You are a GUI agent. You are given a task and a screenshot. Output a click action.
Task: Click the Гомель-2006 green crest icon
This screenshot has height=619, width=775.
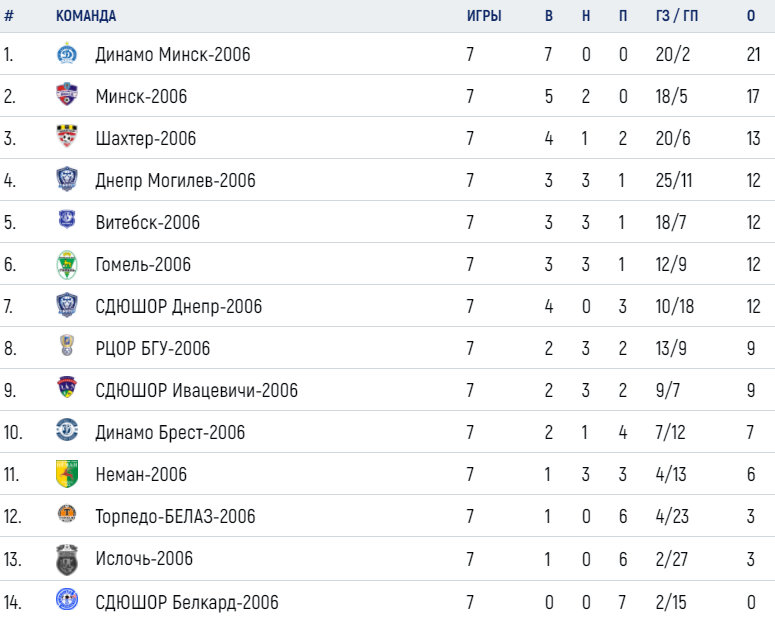click(x=67, y=265)
